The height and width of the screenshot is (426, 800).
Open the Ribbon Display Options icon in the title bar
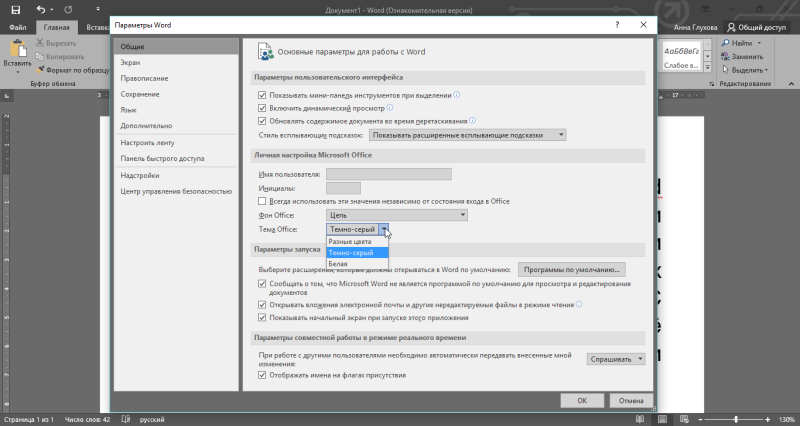[x=705, y=10]
